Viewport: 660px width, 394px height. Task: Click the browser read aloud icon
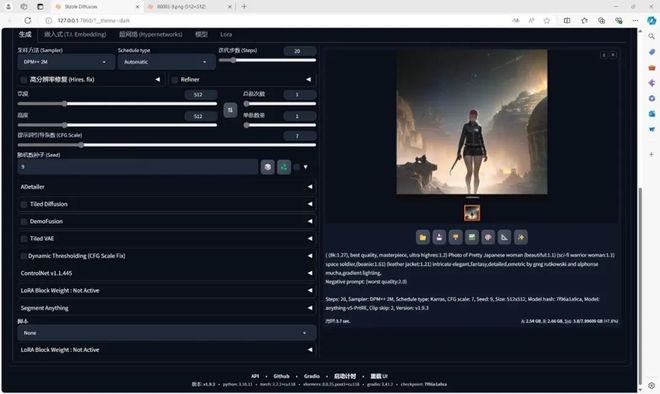tap(531, 20)
